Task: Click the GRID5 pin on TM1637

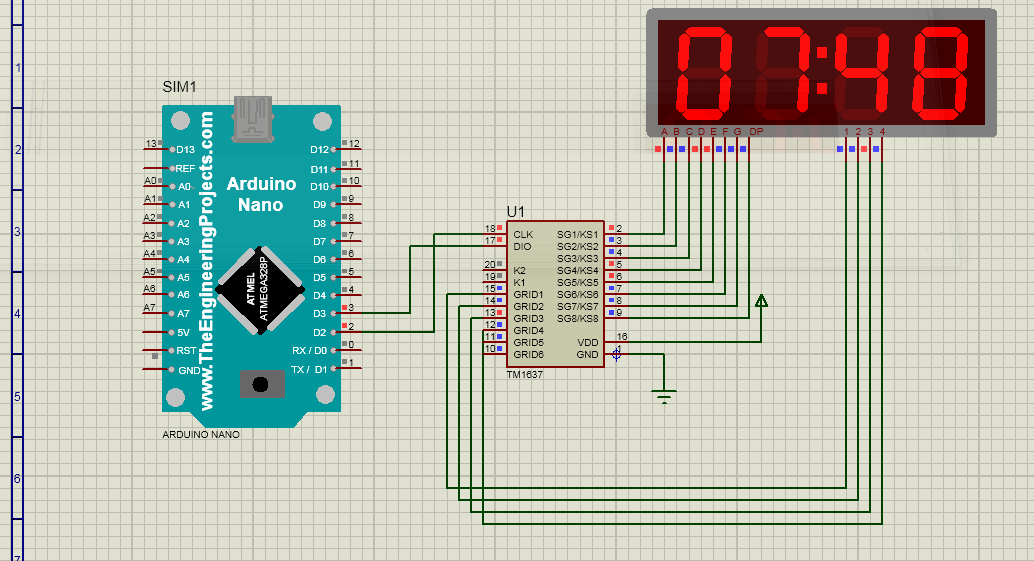Action: coord(528,343)
